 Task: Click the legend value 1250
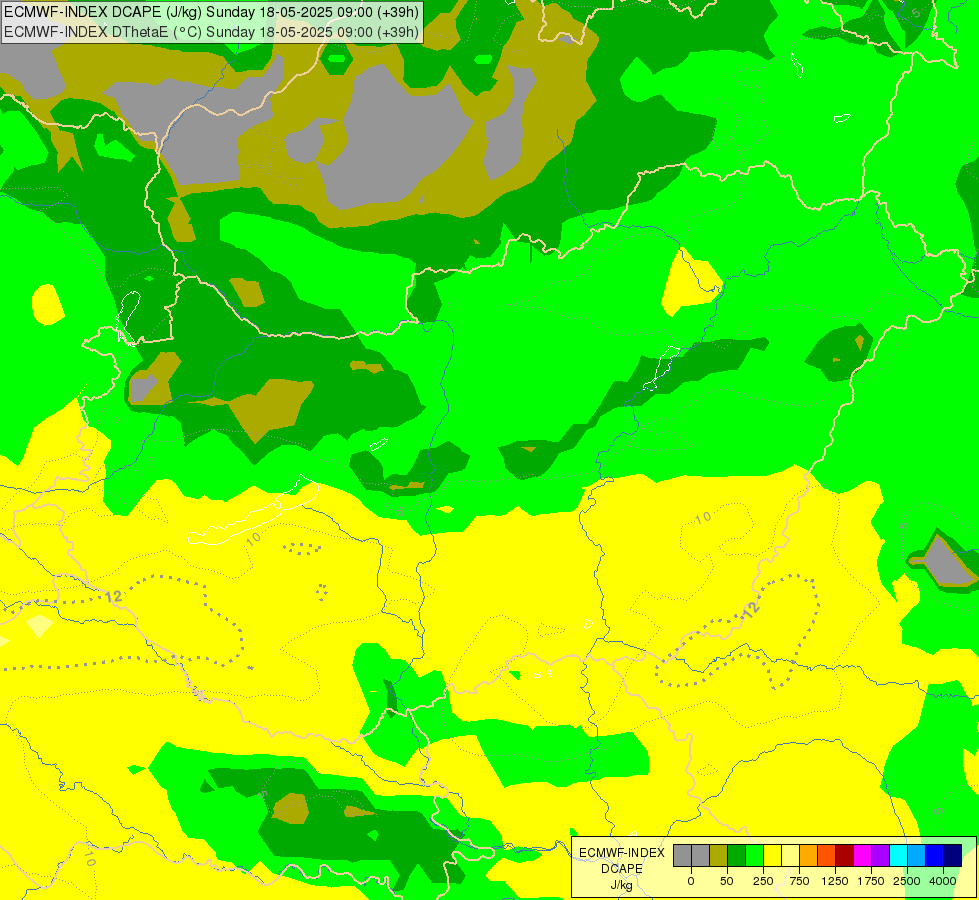point(835,881)
